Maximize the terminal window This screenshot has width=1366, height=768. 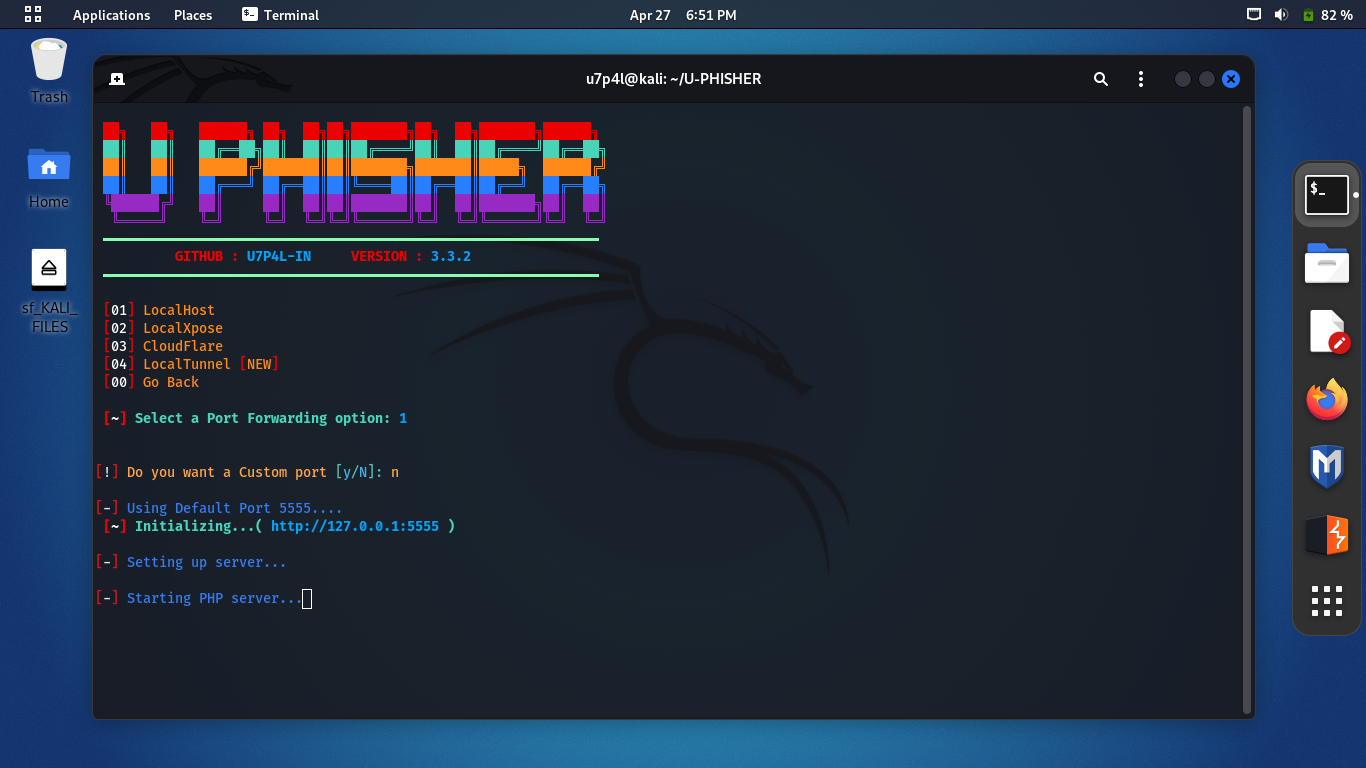coord(1207,79)
